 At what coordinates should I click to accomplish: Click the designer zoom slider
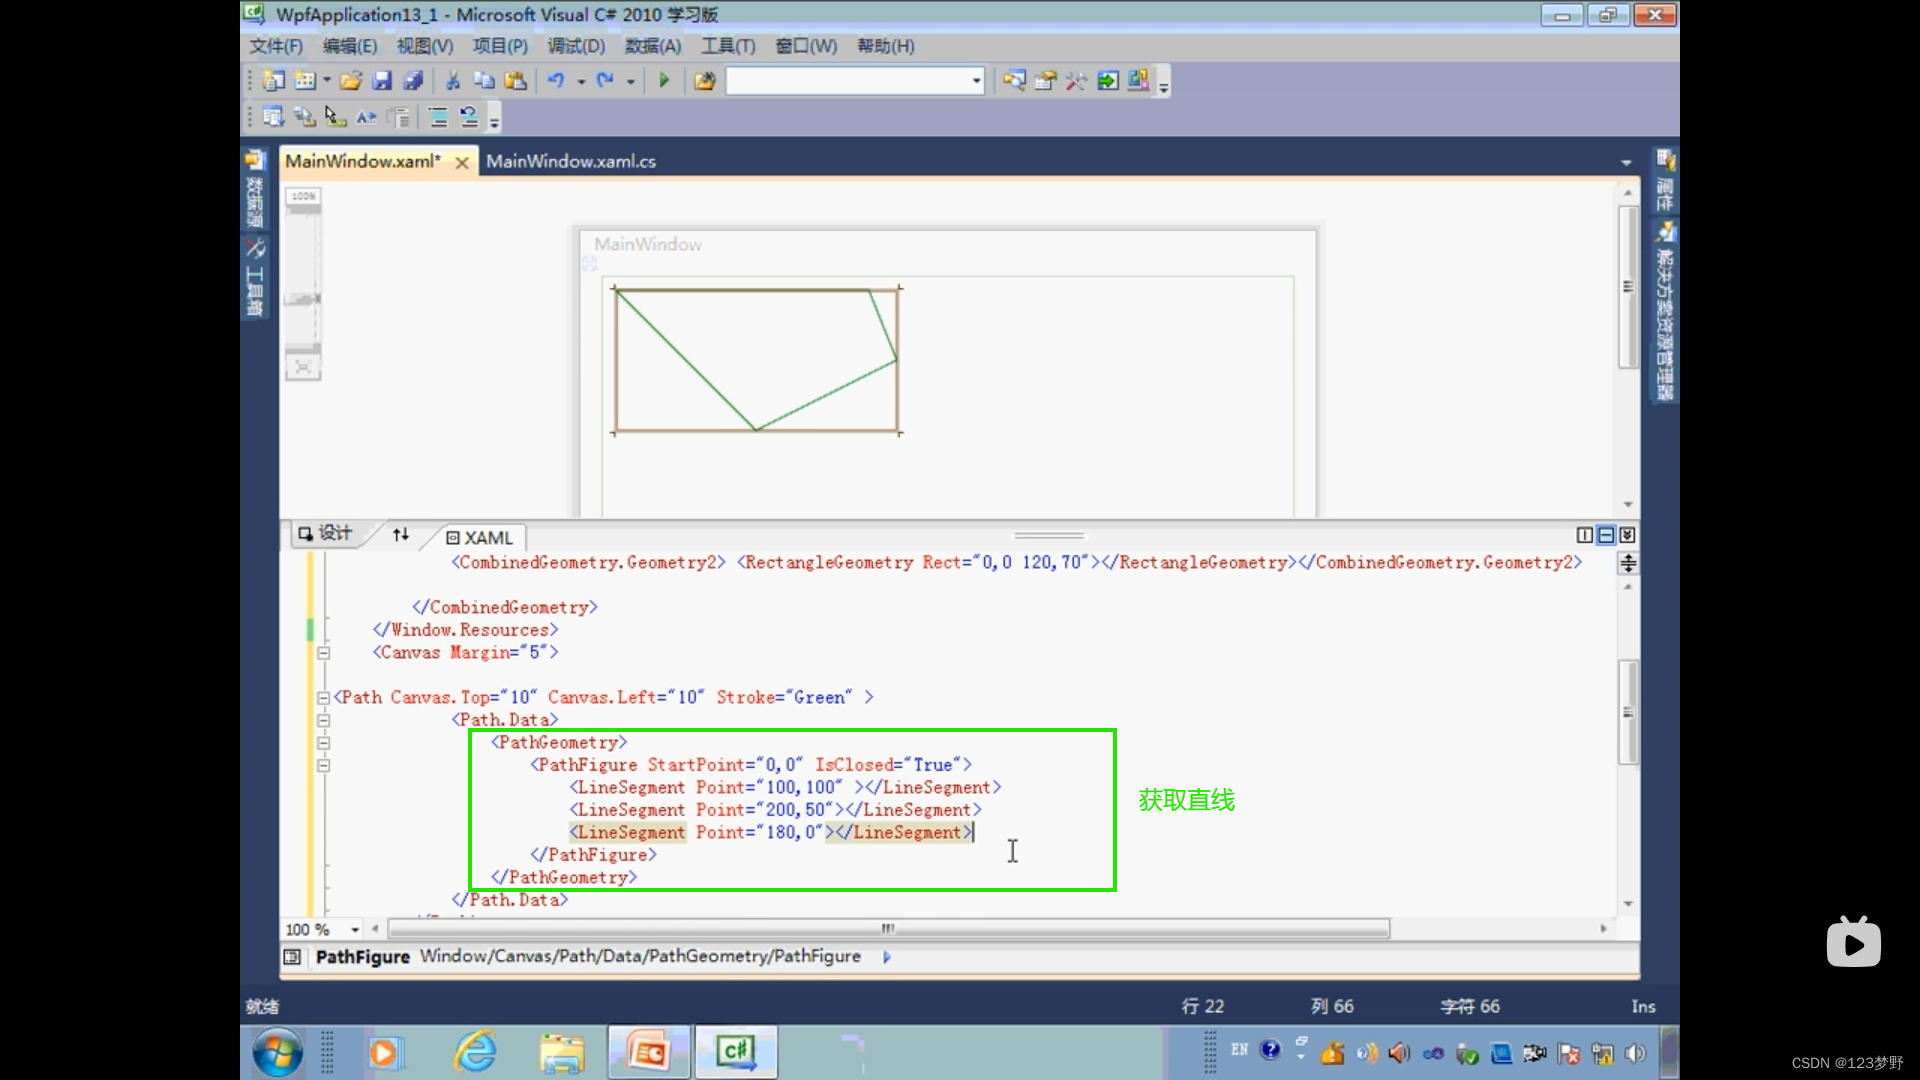pos(303,298)
